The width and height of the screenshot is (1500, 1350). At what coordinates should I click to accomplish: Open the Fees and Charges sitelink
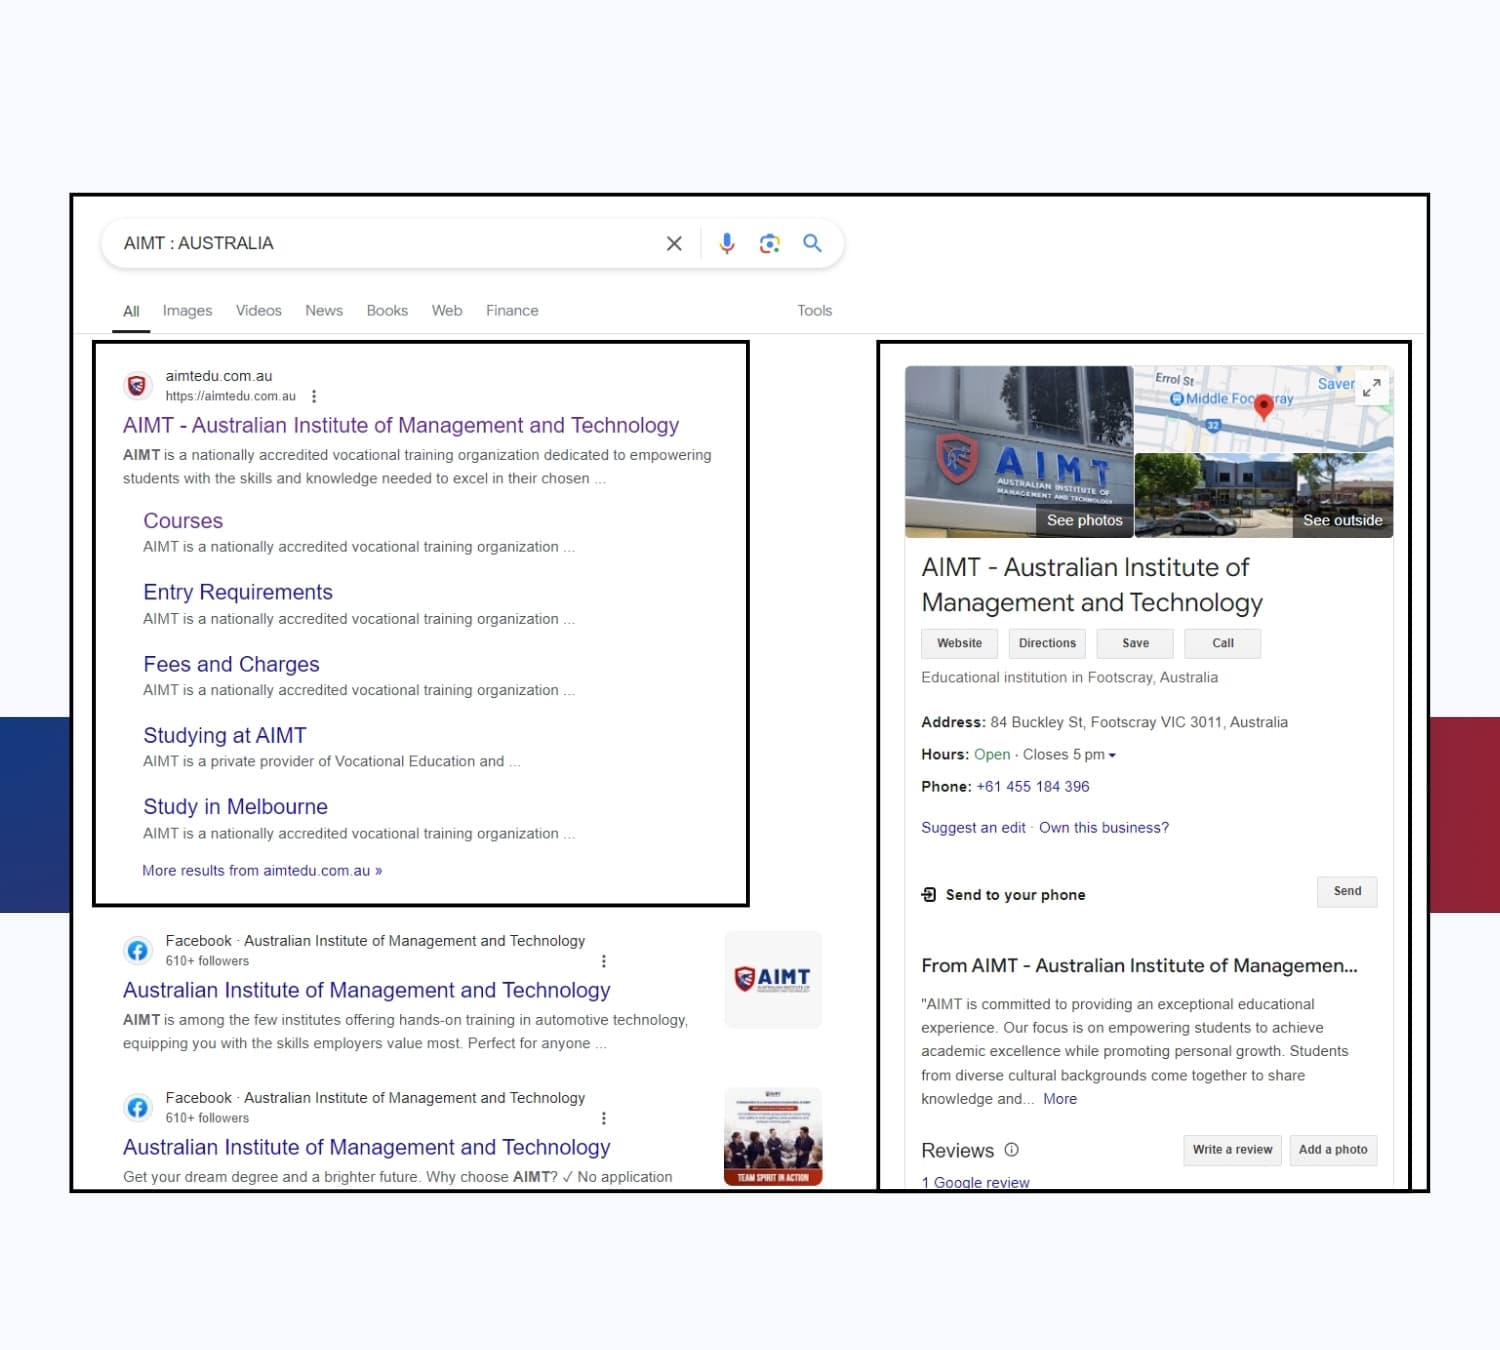231,664
